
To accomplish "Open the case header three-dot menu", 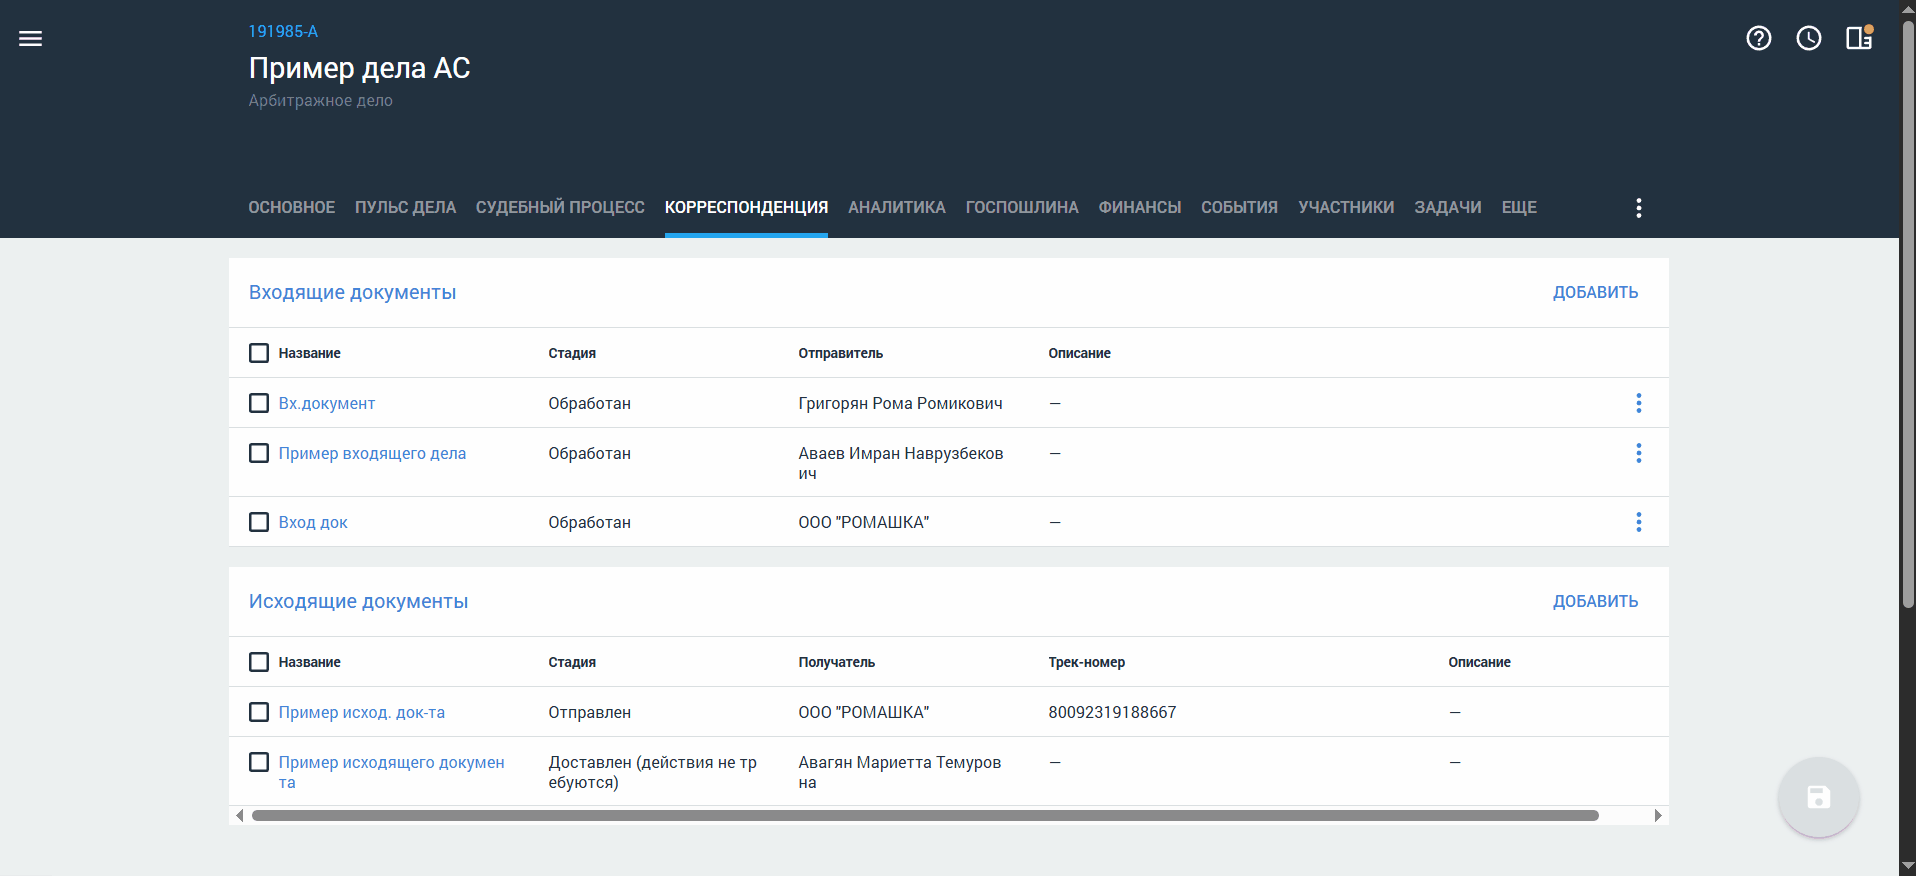I will (x=1638, y=208).
